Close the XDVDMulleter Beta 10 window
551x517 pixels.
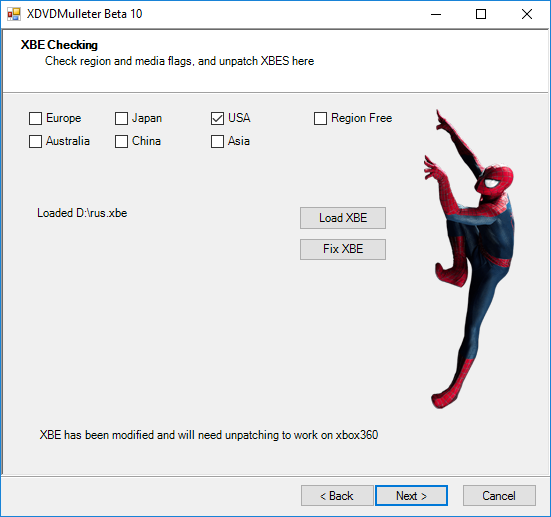pos(526,14)
